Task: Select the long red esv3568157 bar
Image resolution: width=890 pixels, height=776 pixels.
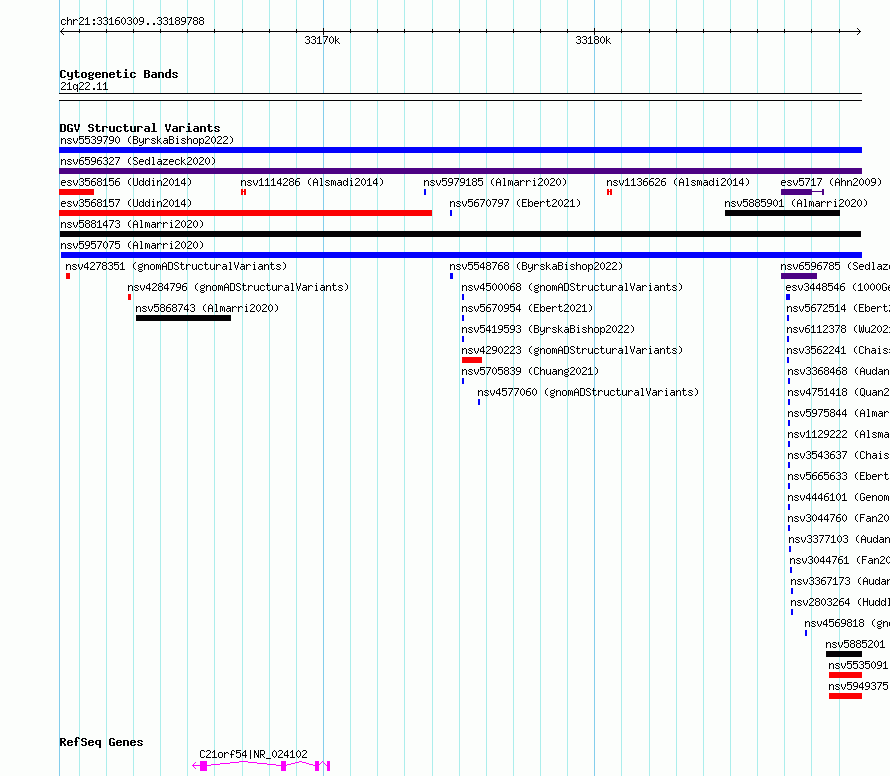Action: [x=245, y=213]
